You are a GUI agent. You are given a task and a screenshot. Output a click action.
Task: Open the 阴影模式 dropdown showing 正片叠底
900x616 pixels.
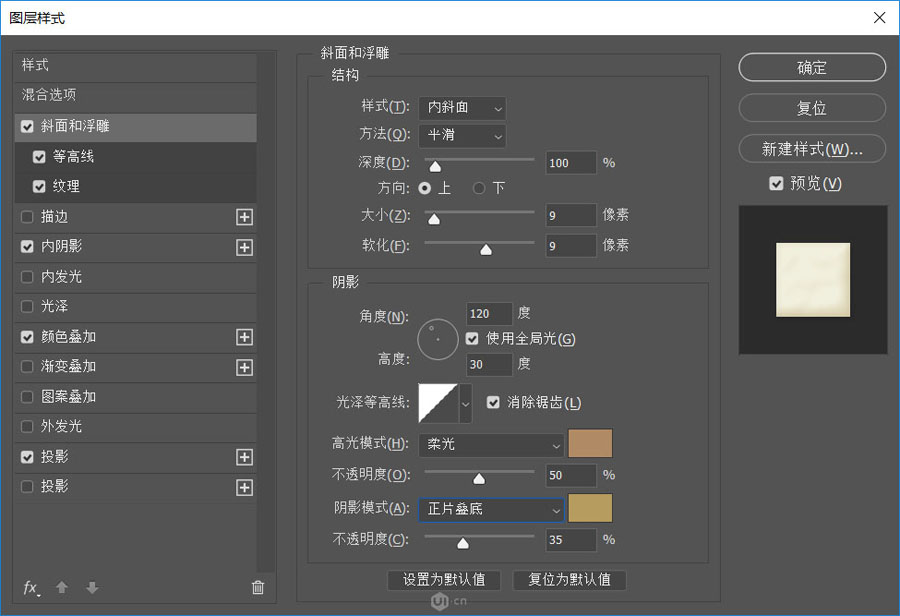coord(491,508)
